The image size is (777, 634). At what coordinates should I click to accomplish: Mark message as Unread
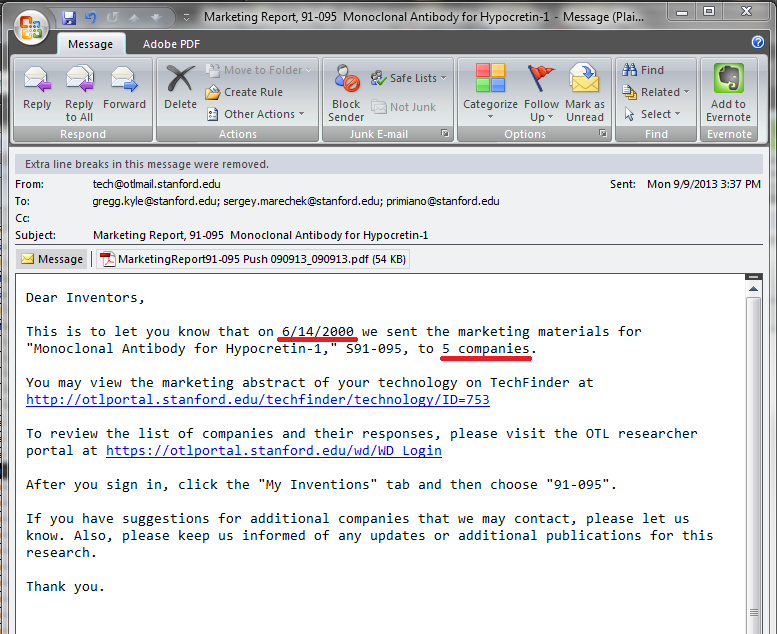pyautogui.click(x=585, y=91)
